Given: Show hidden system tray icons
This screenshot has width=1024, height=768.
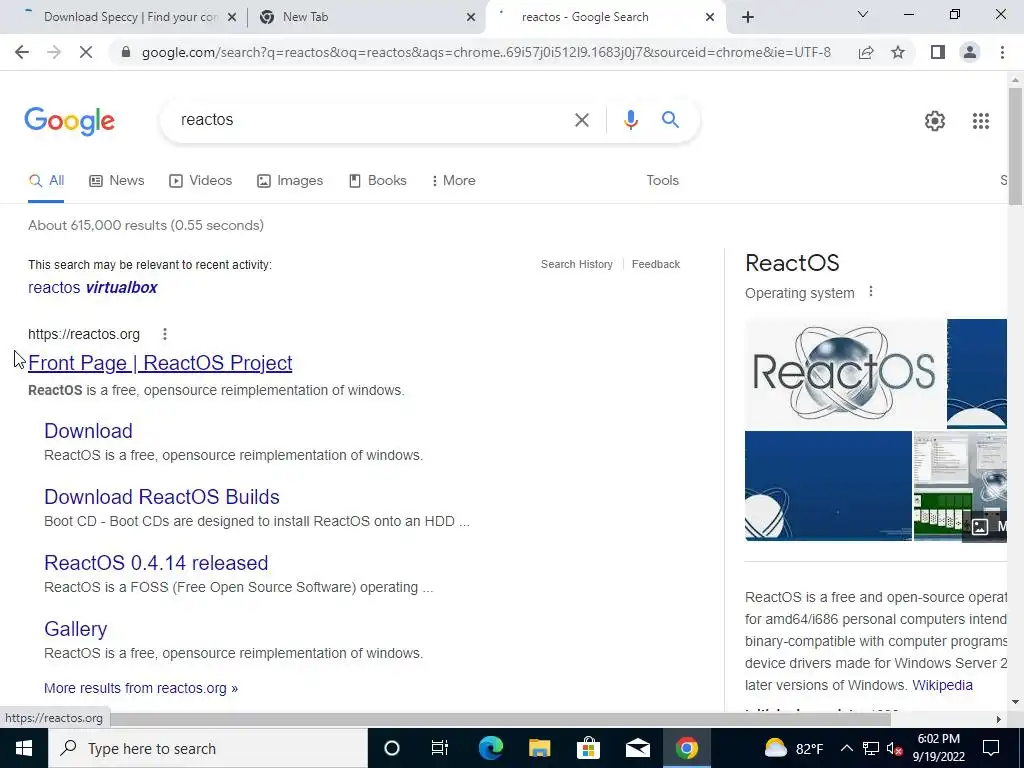Looking at the screenshot, I should tap(846, 748).
